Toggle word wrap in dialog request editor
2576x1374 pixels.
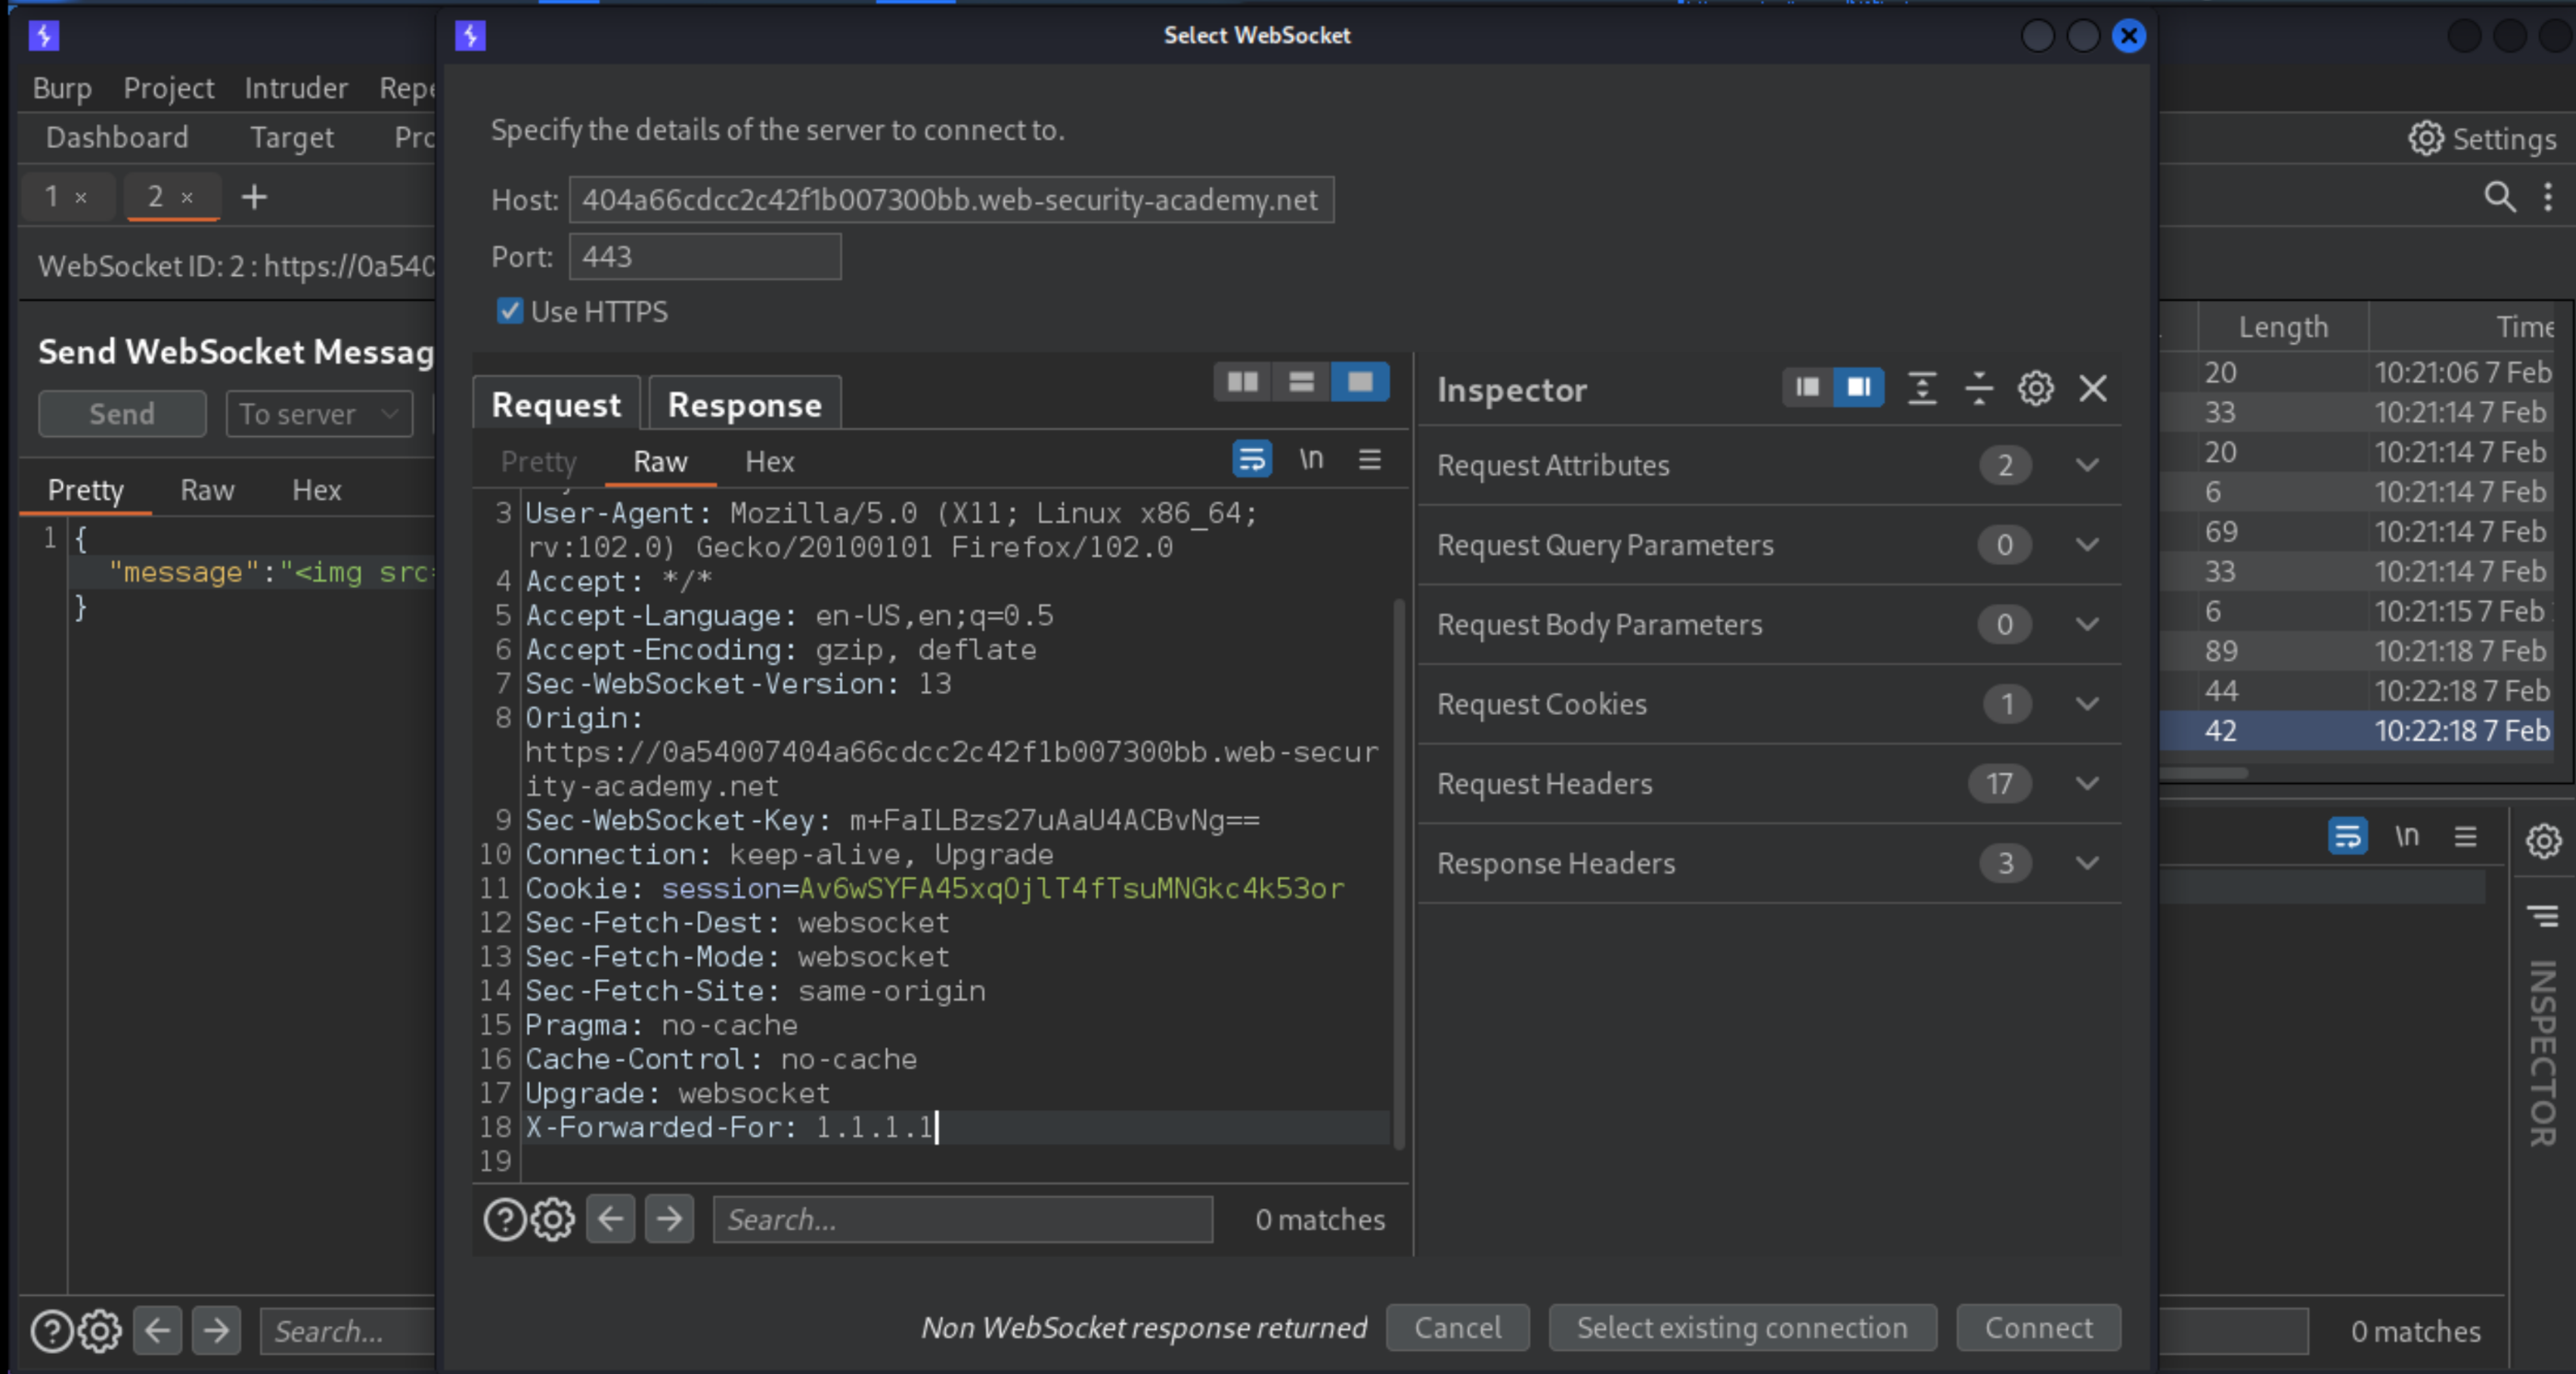click(1252, 459)
